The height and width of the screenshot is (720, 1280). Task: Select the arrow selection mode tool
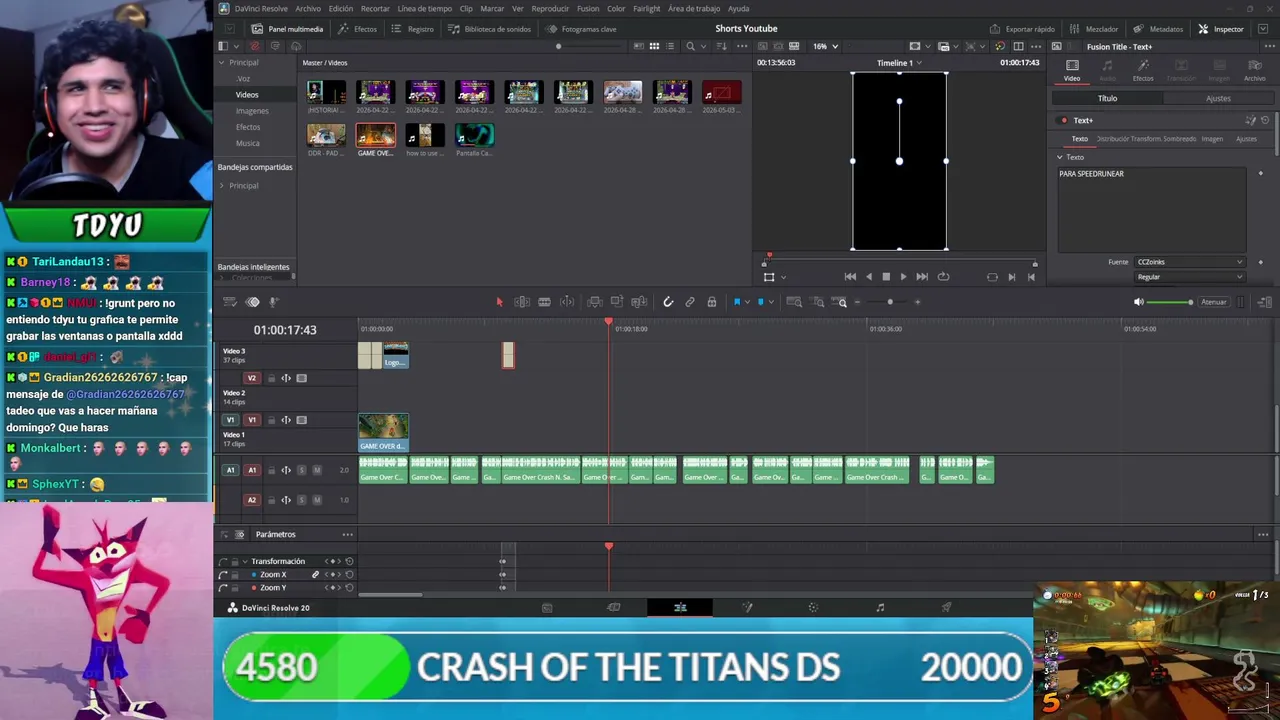(x=500, y=302)
